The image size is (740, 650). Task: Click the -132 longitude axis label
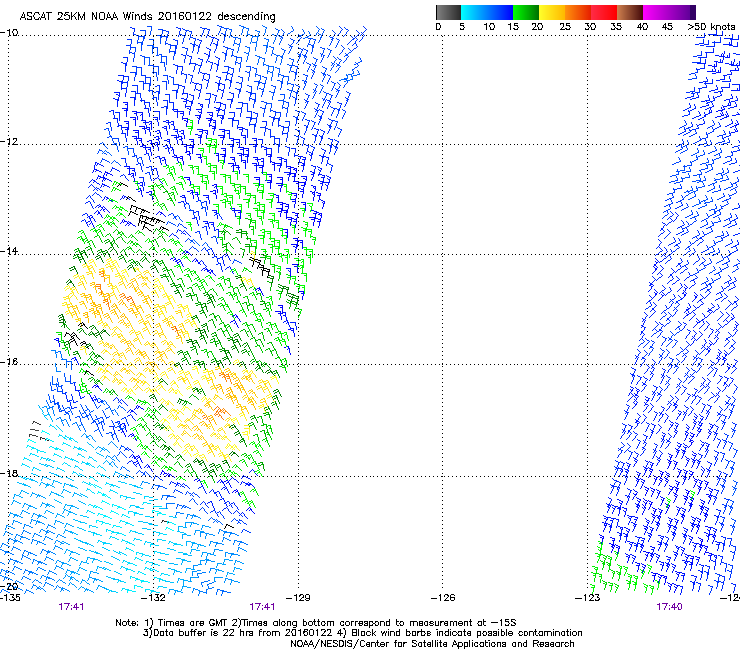pos(154,598)
